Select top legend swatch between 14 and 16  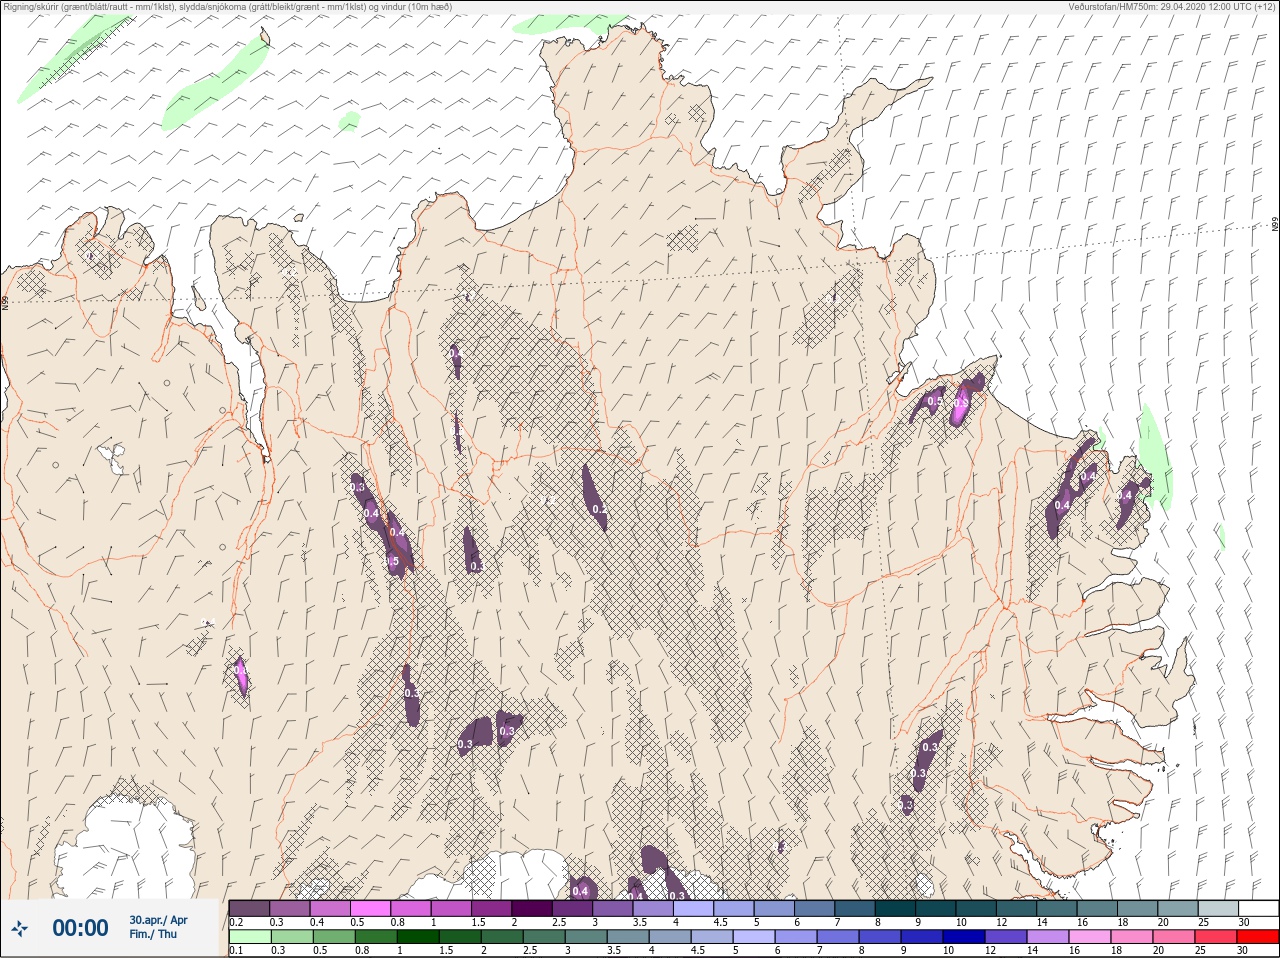[1058, 908]
